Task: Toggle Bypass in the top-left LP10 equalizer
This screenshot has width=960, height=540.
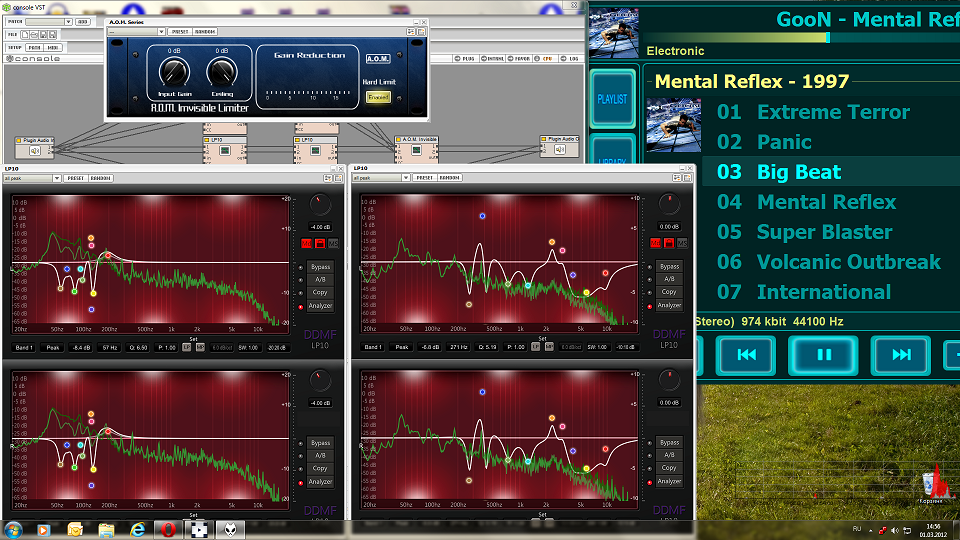Action: pyautogui.click(x=320, y=267)
